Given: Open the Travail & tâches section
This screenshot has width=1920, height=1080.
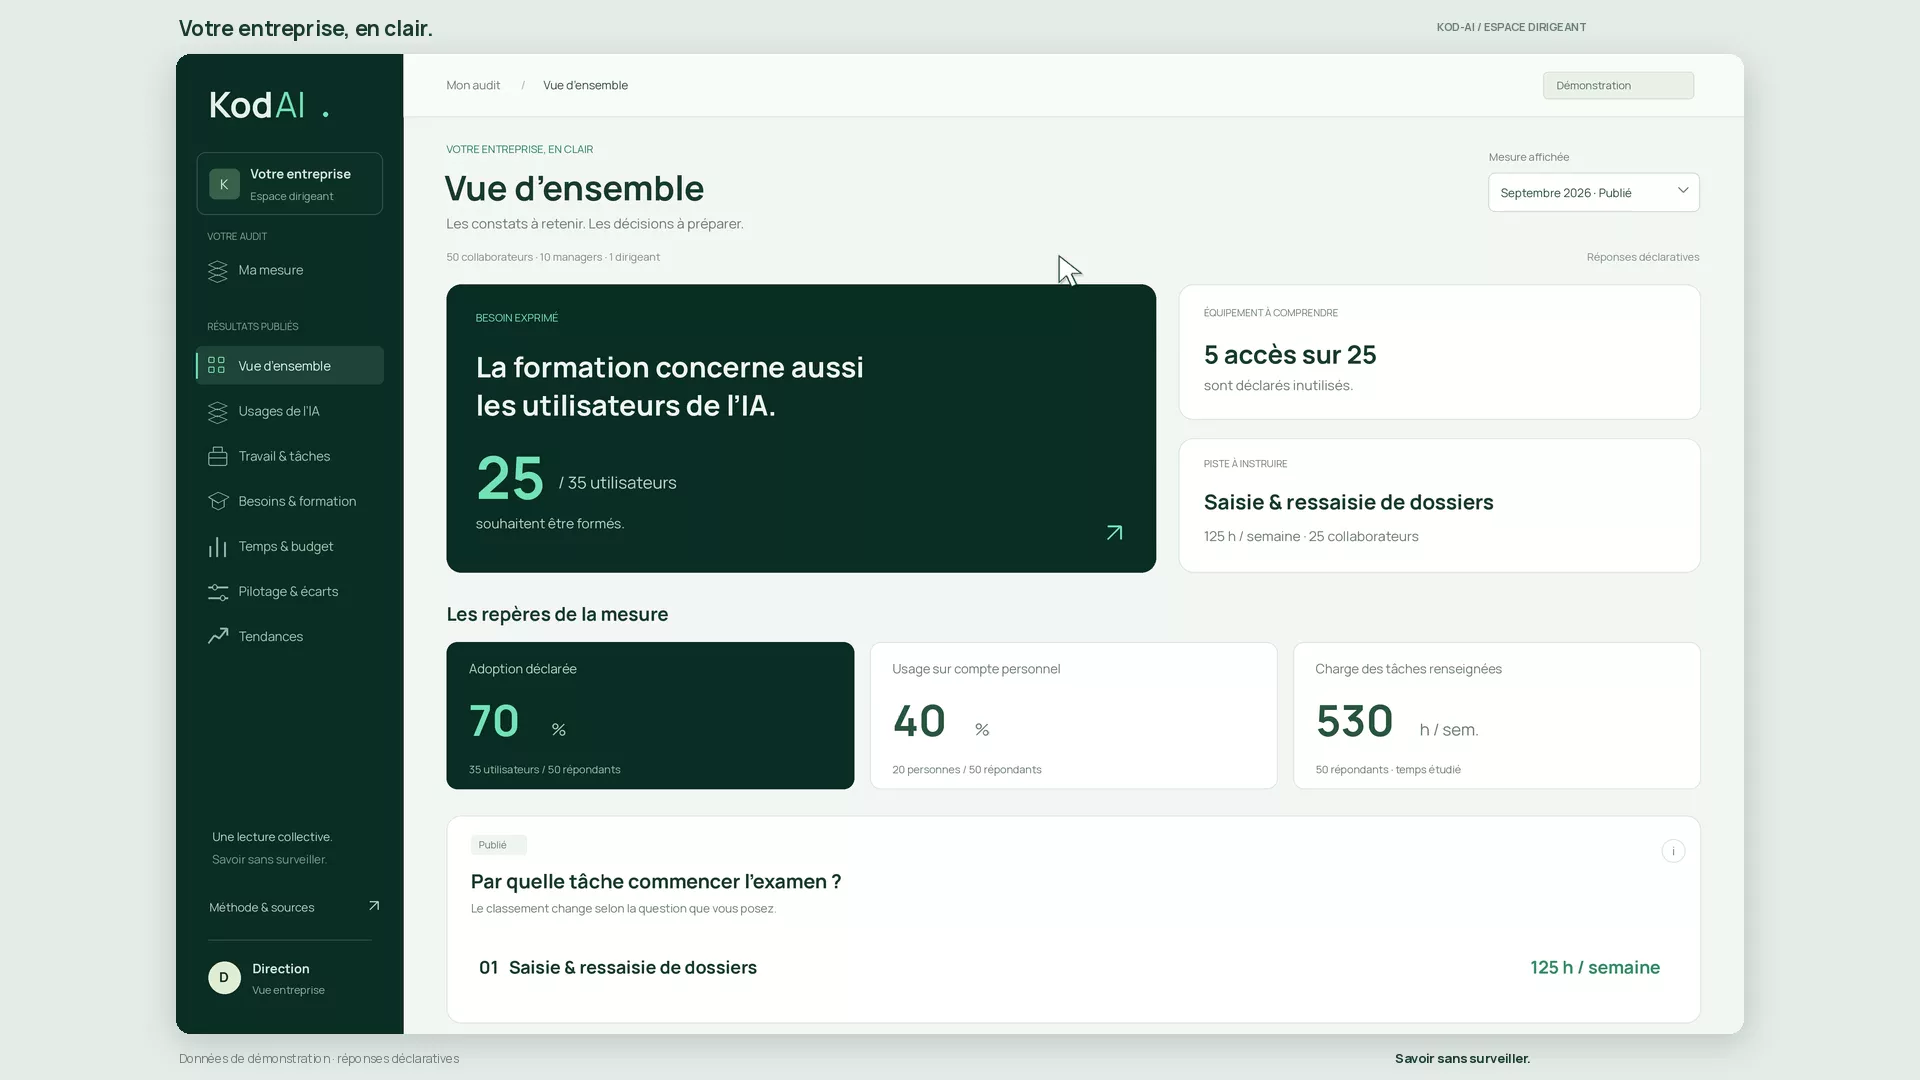Looking at the screenshot, I should 289,457.
